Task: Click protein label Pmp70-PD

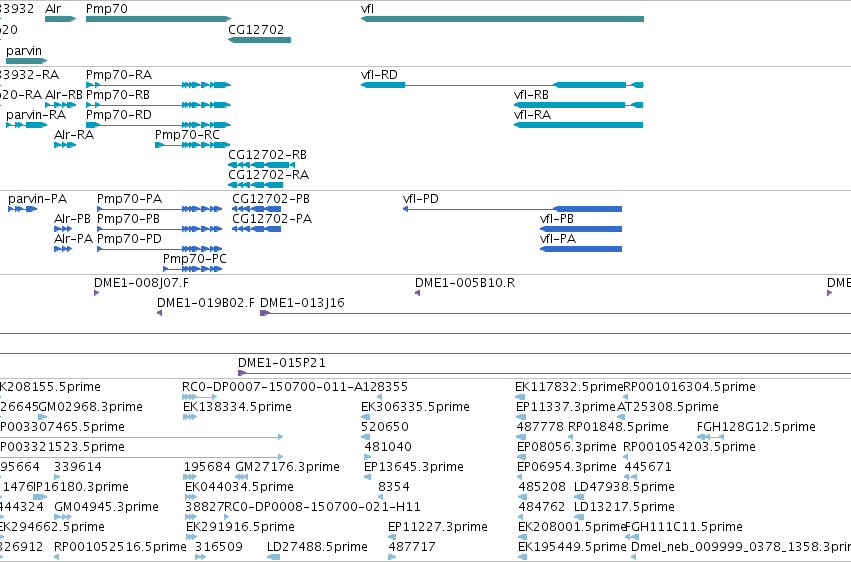Action: 129,239
